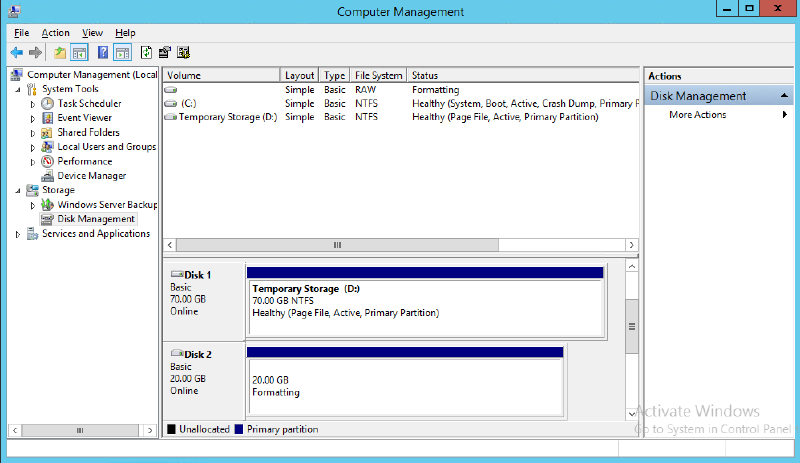The width and height of the screenshot is (800, 463).
Task: Click the Task Scheduler clock icon
Action: pyautogui.click(x=47, y=103)
